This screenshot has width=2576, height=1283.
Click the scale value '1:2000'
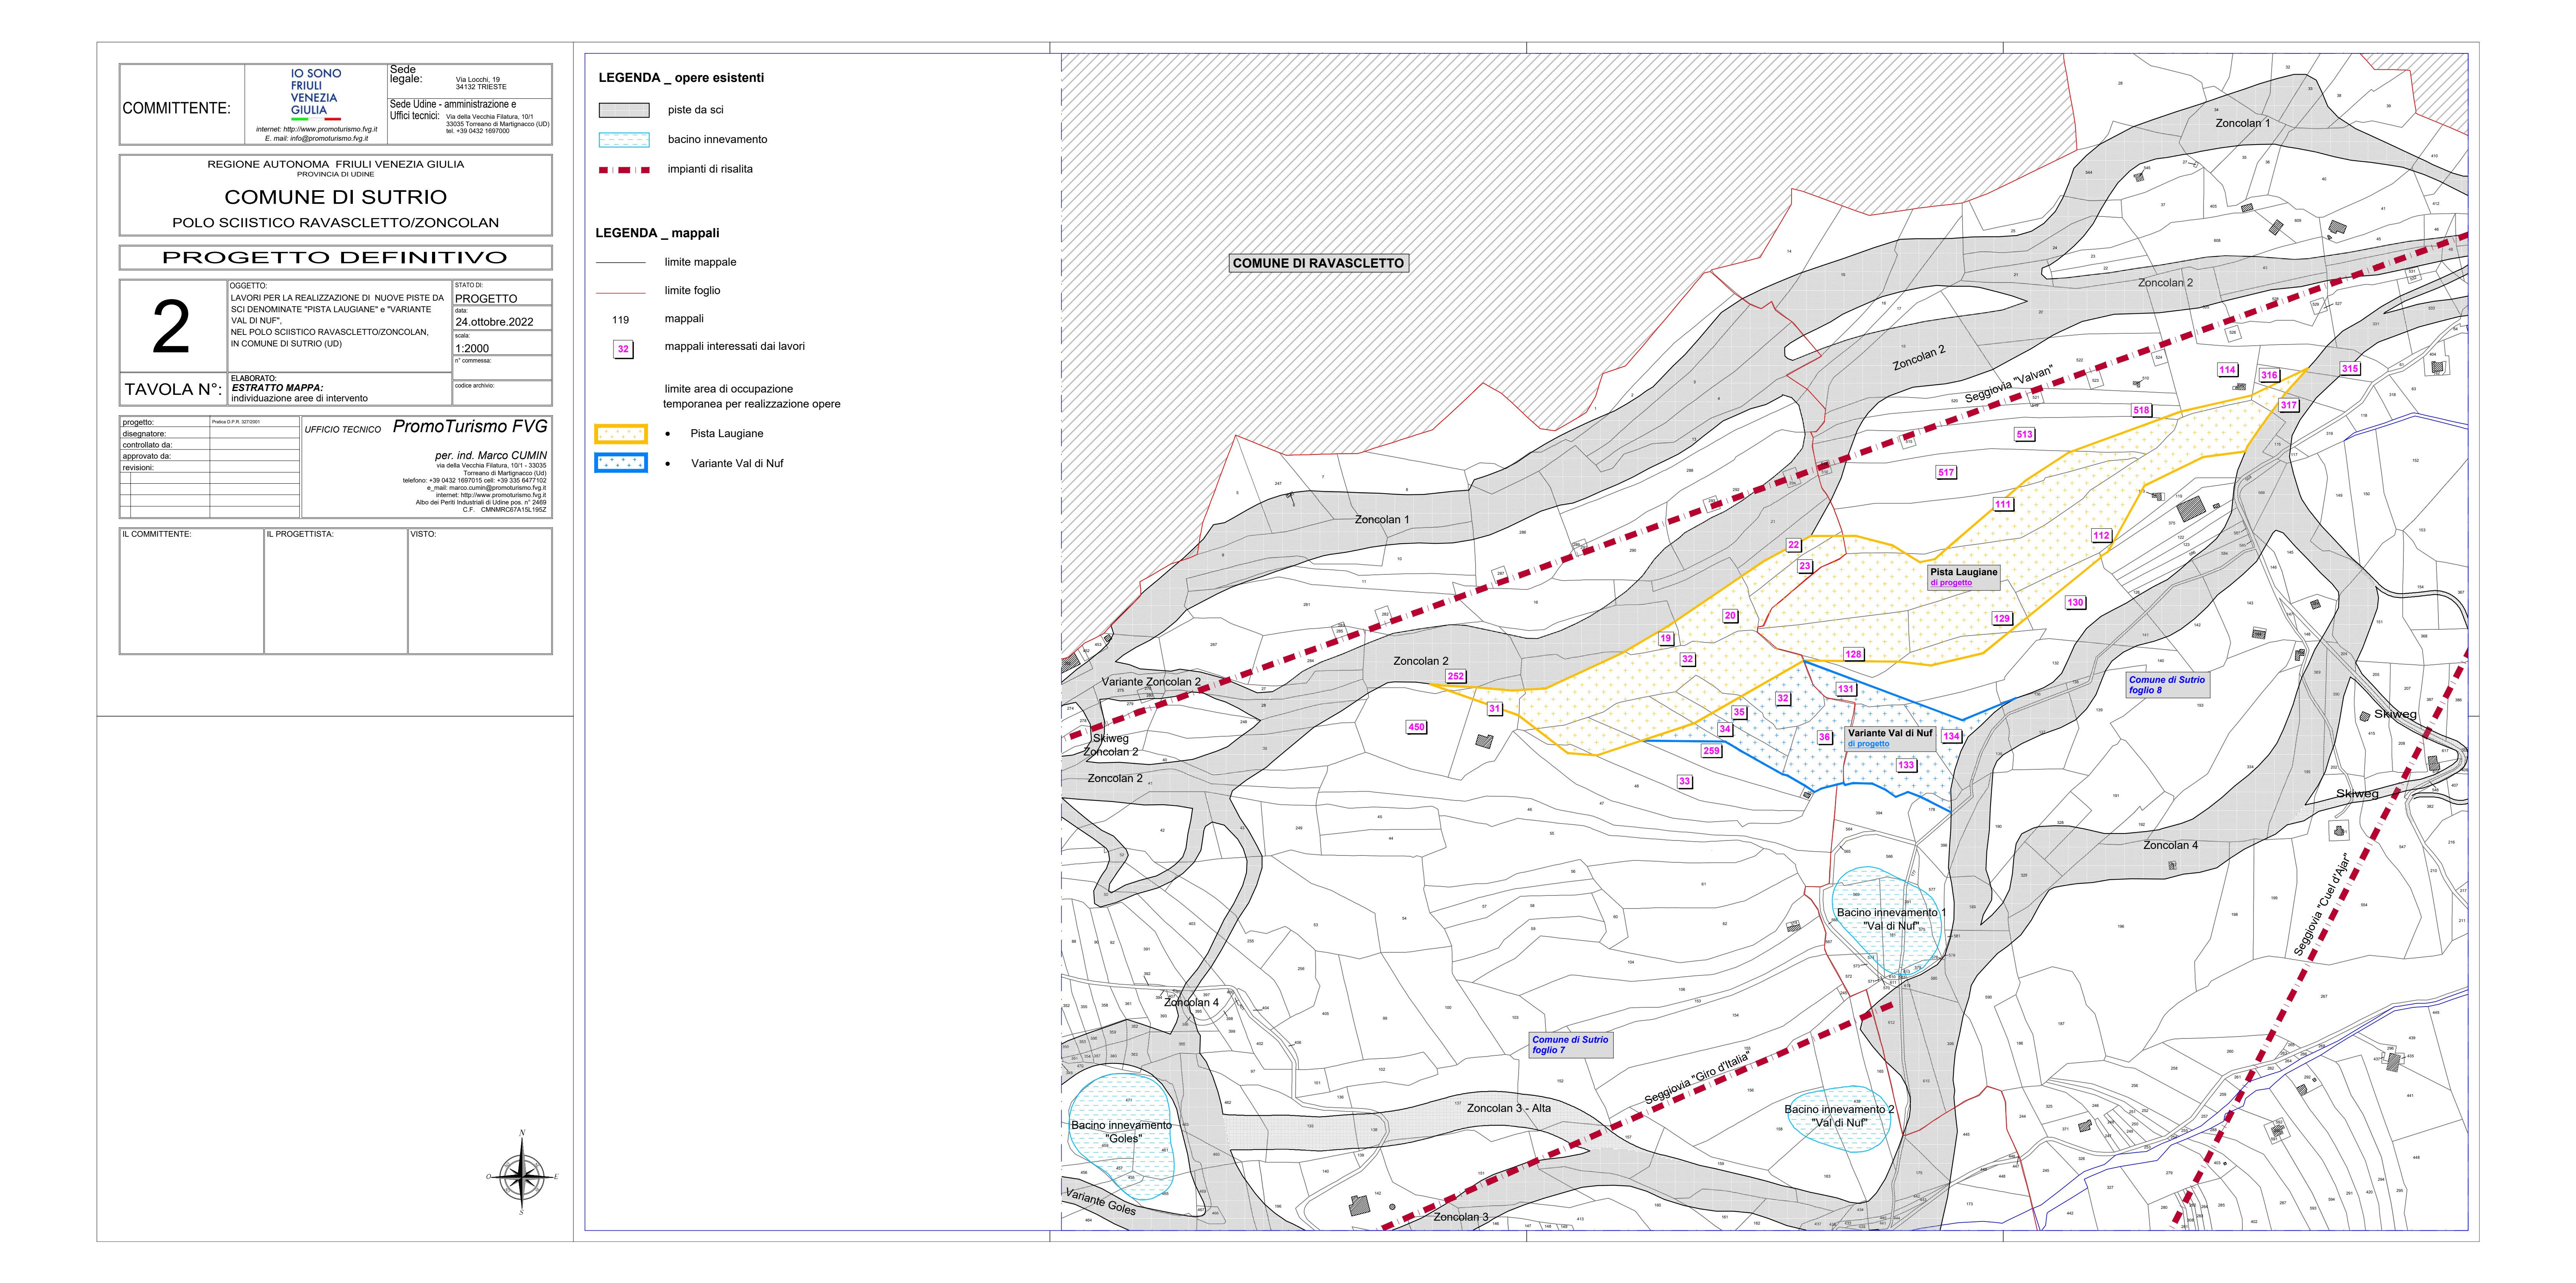(472, 349)
